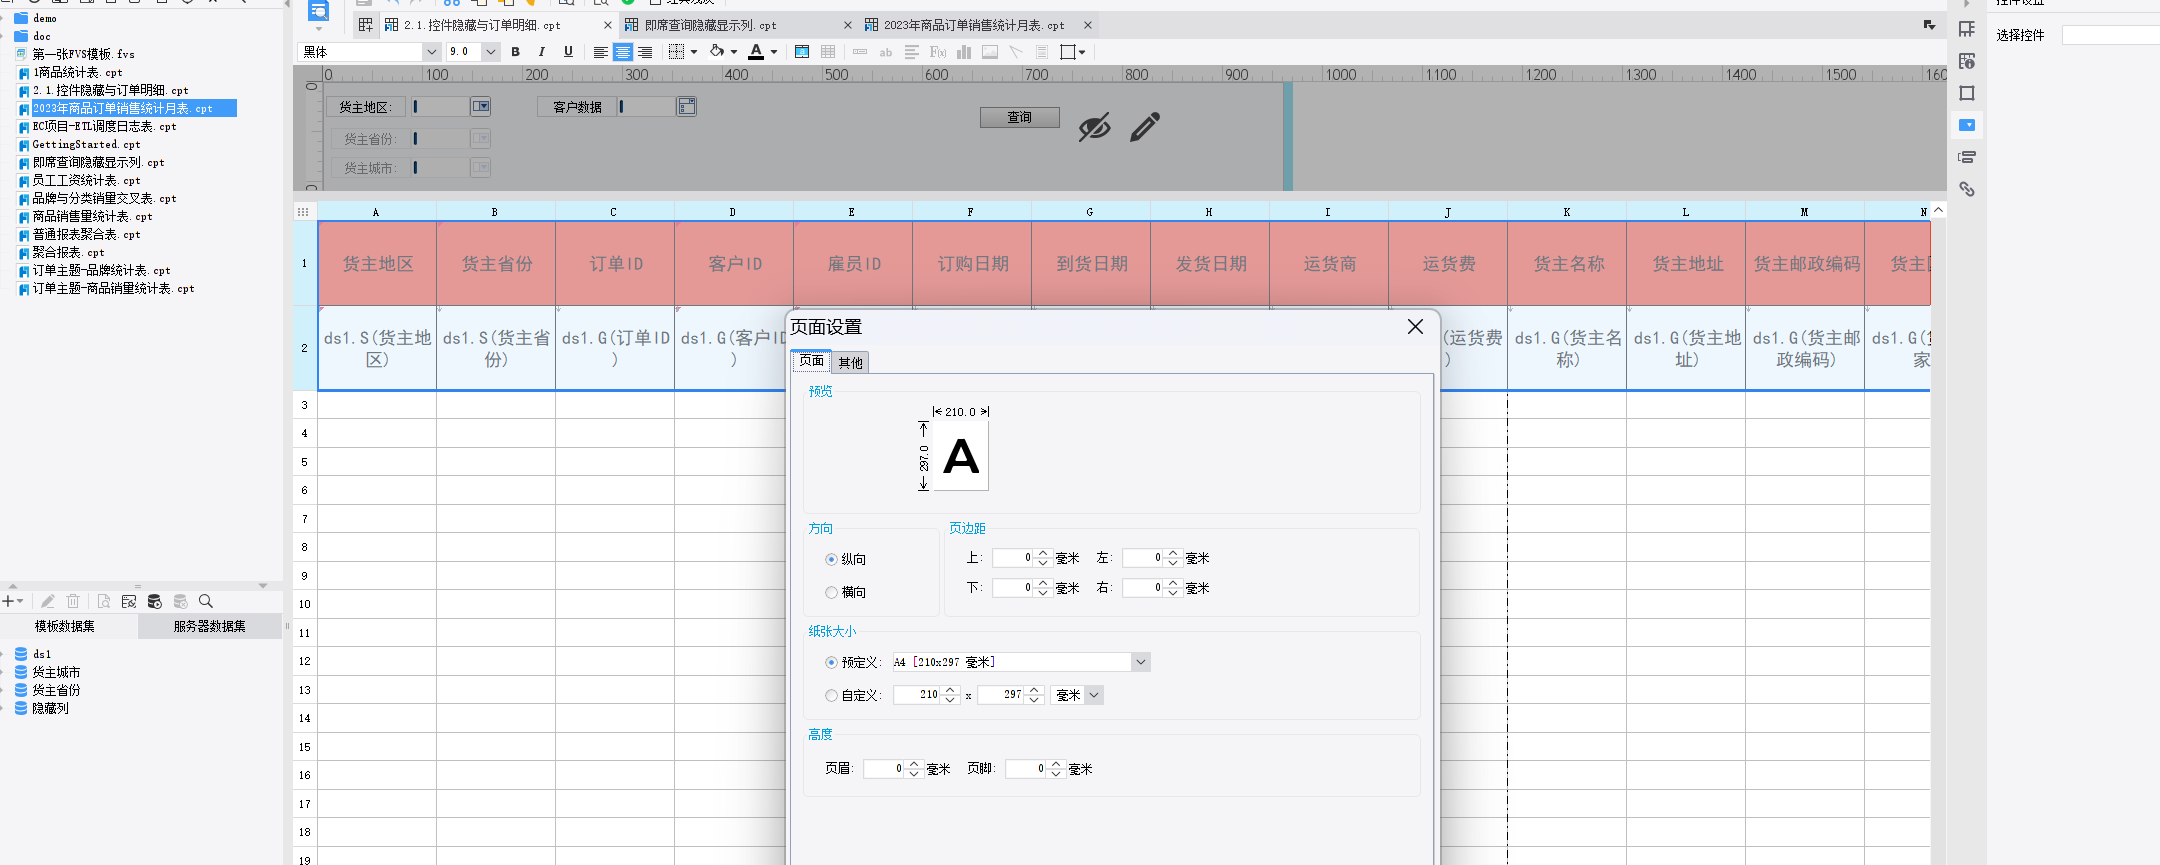
Task: Expand the 黑体 font family dropdown
Action: pos(431,52)
